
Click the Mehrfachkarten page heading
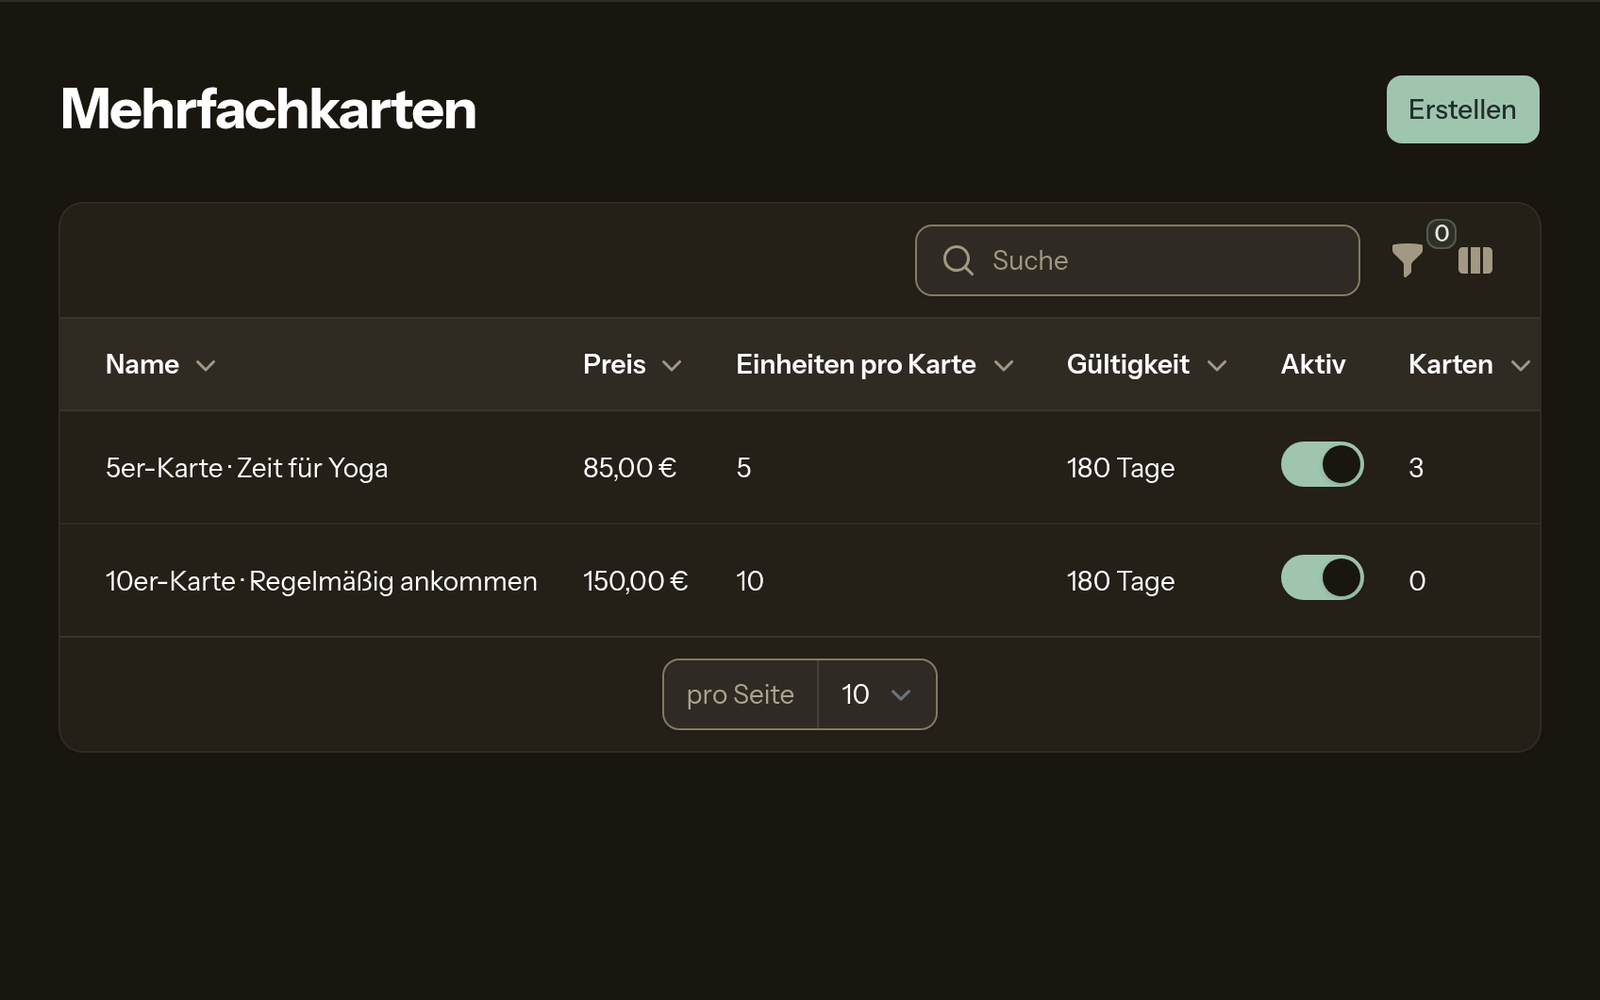[268, 108]
